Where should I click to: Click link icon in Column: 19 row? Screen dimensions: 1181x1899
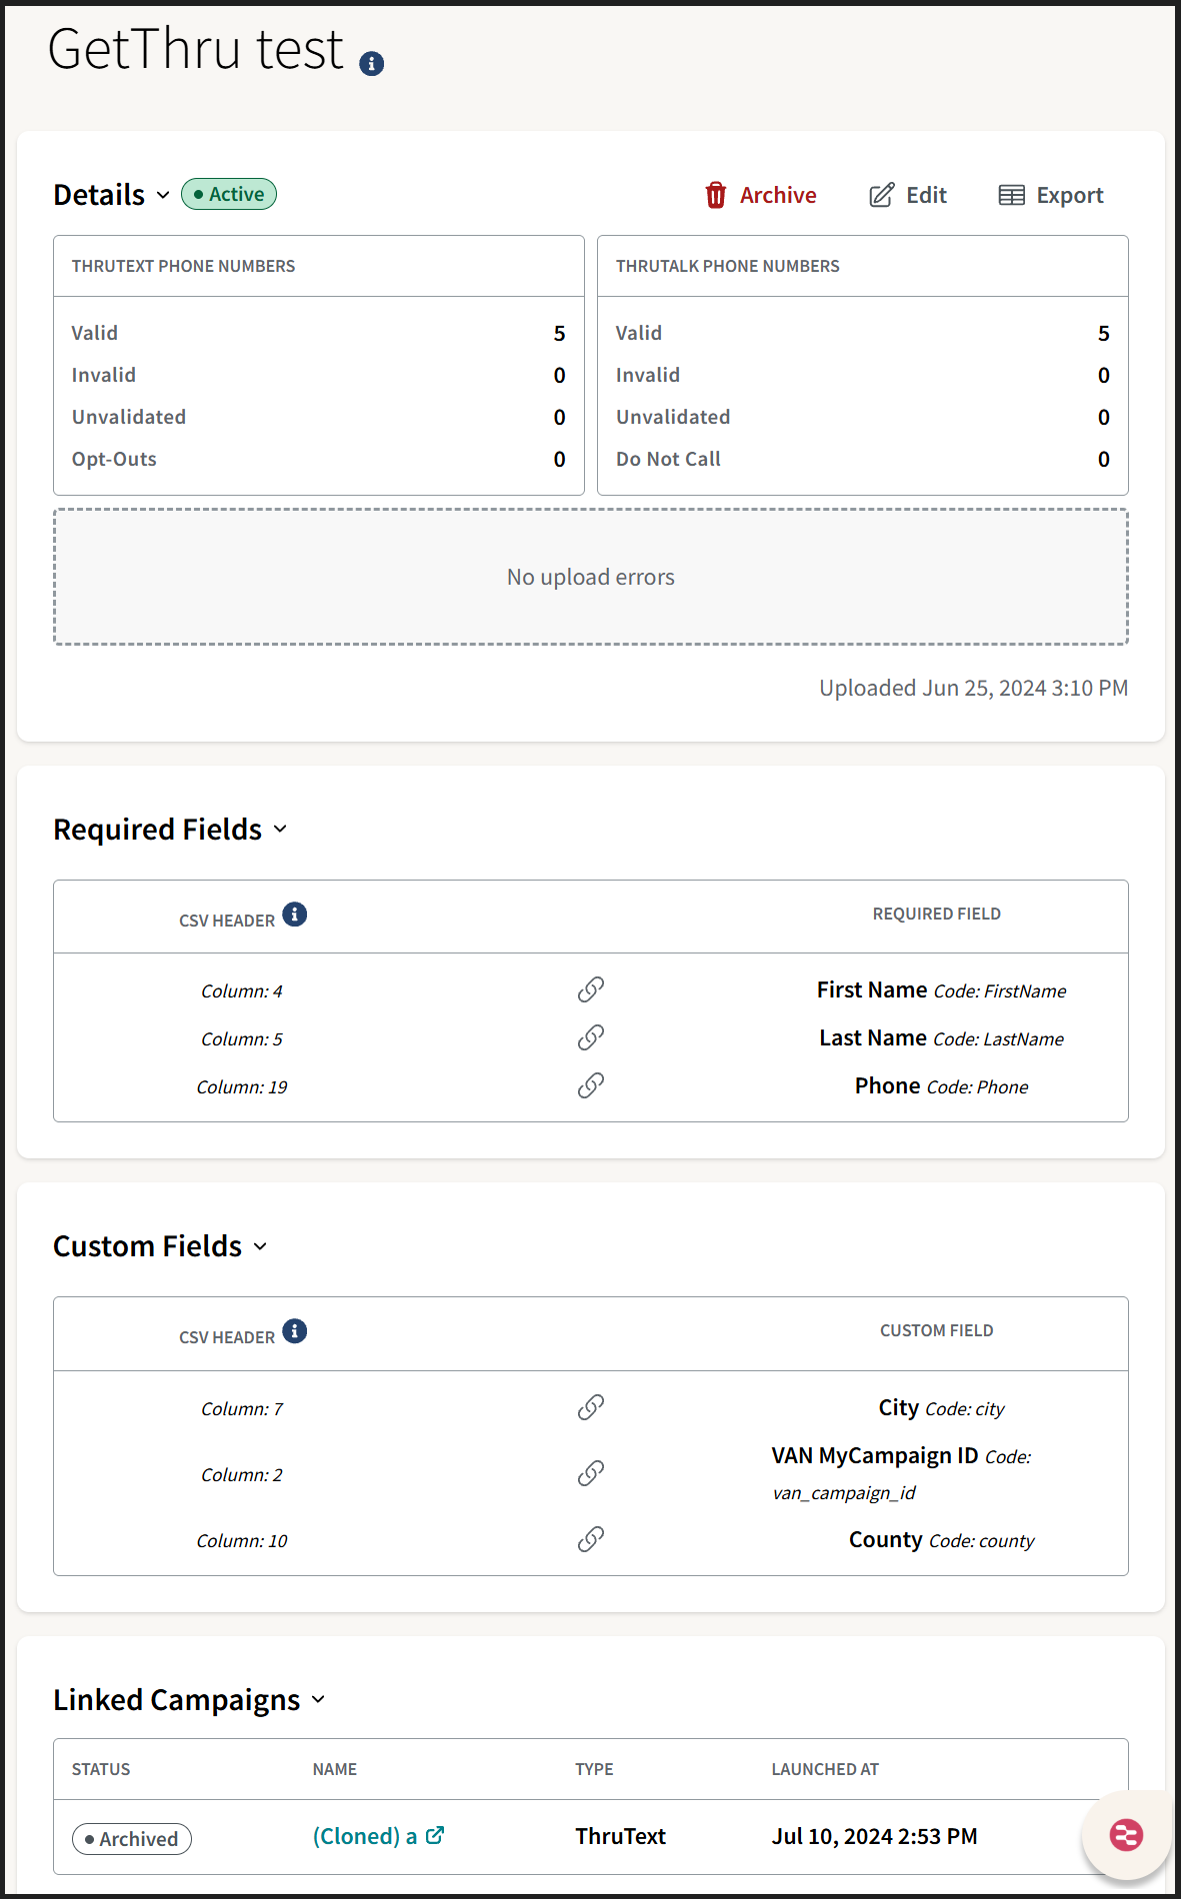[591, 1086]
